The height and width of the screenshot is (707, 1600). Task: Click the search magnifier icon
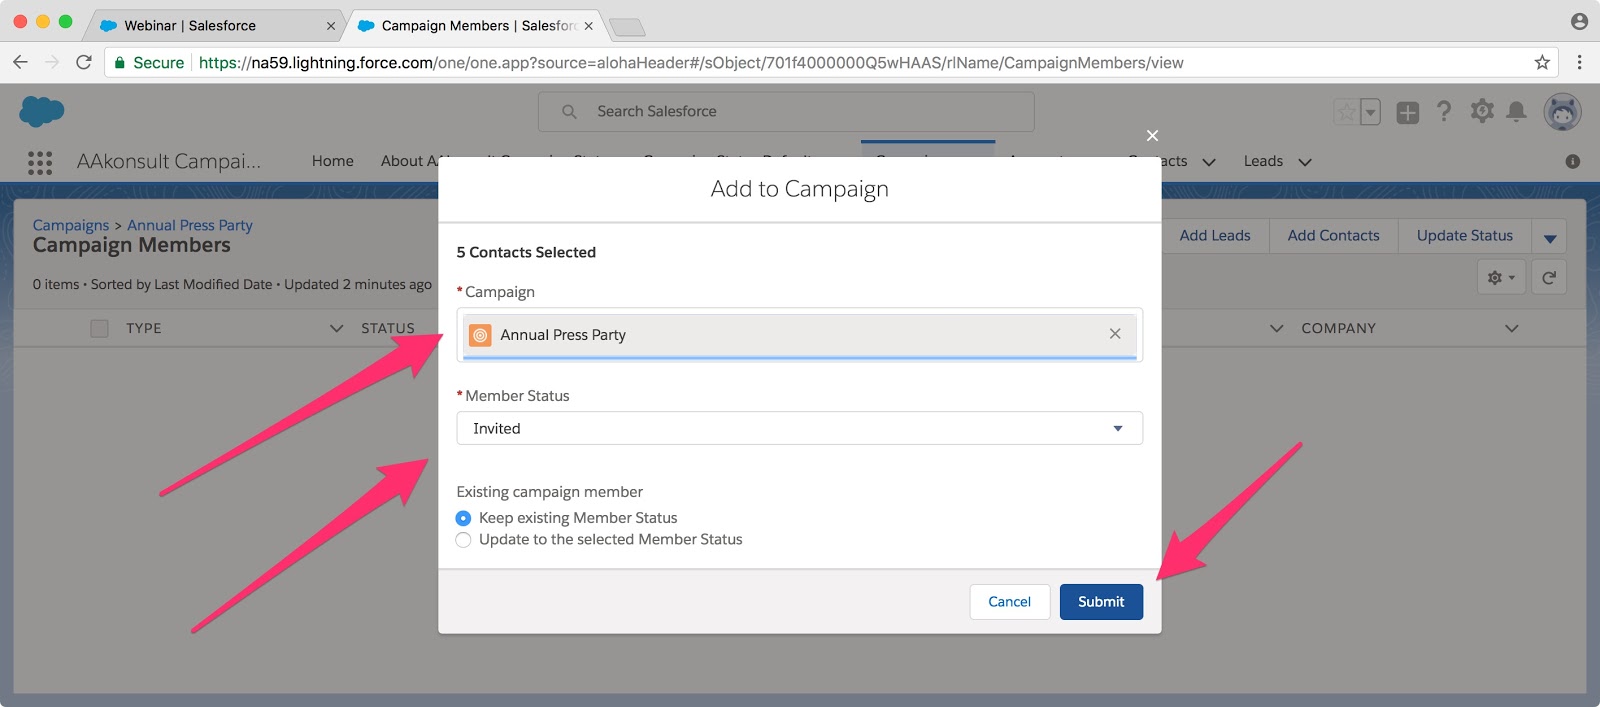[x=569, y=112]
